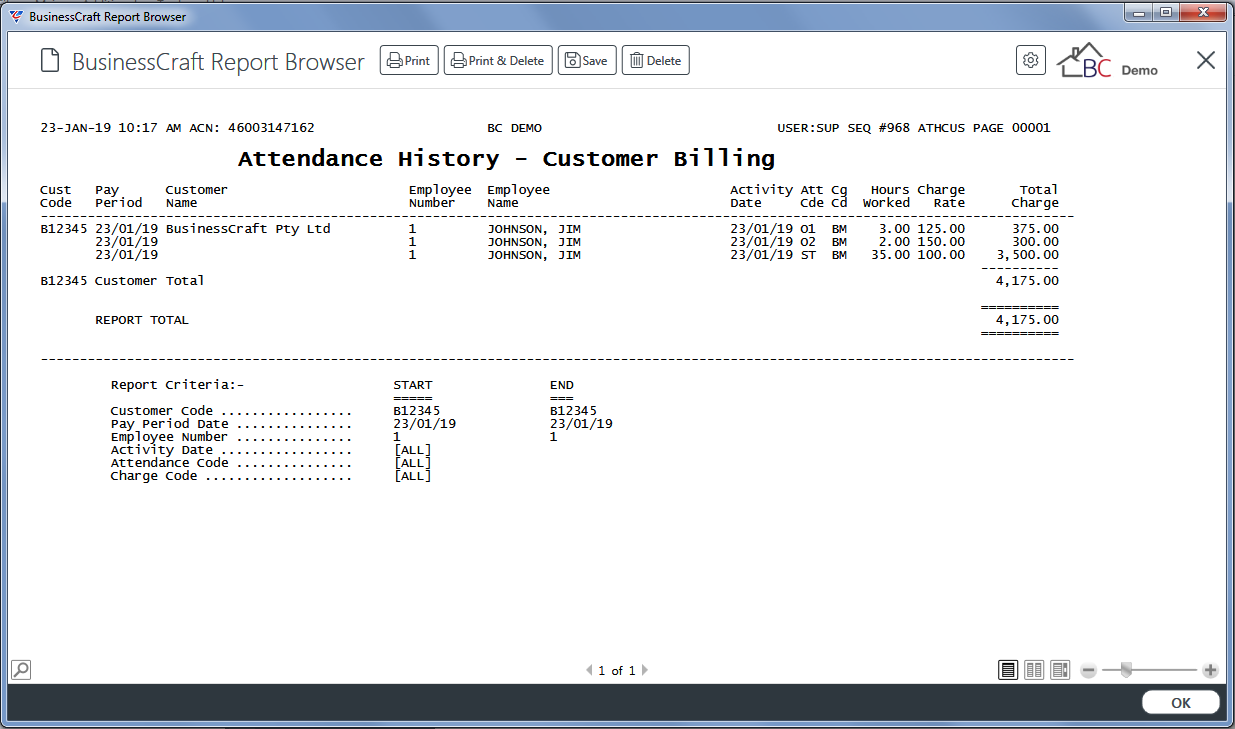
Task: Switch to single page view
Action: [1008, 670]
